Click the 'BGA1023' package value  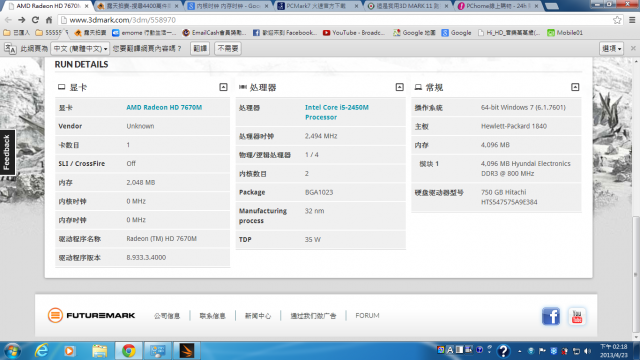coord(319,192)
